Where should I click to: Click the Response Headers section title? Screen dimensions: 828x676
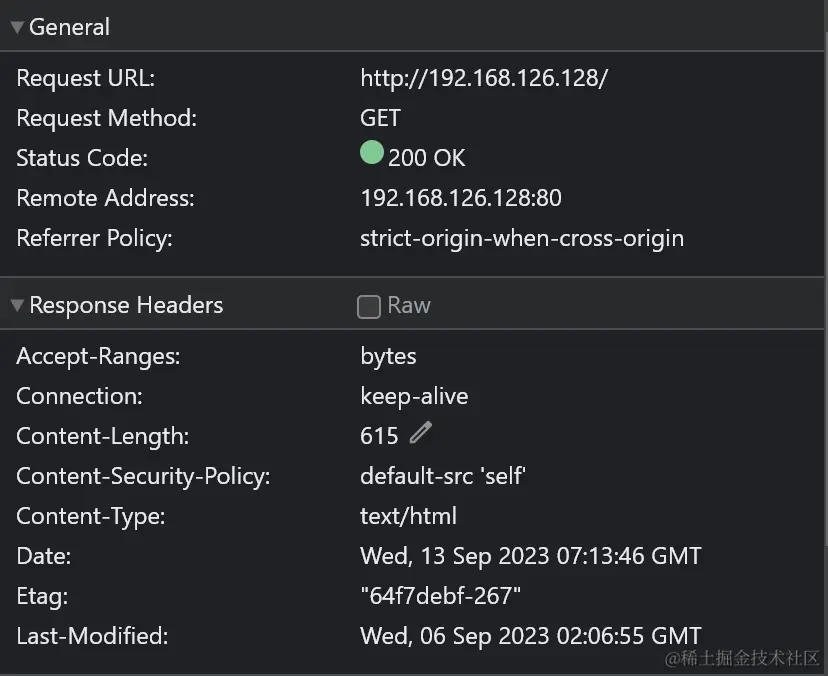tap(126, 305)
